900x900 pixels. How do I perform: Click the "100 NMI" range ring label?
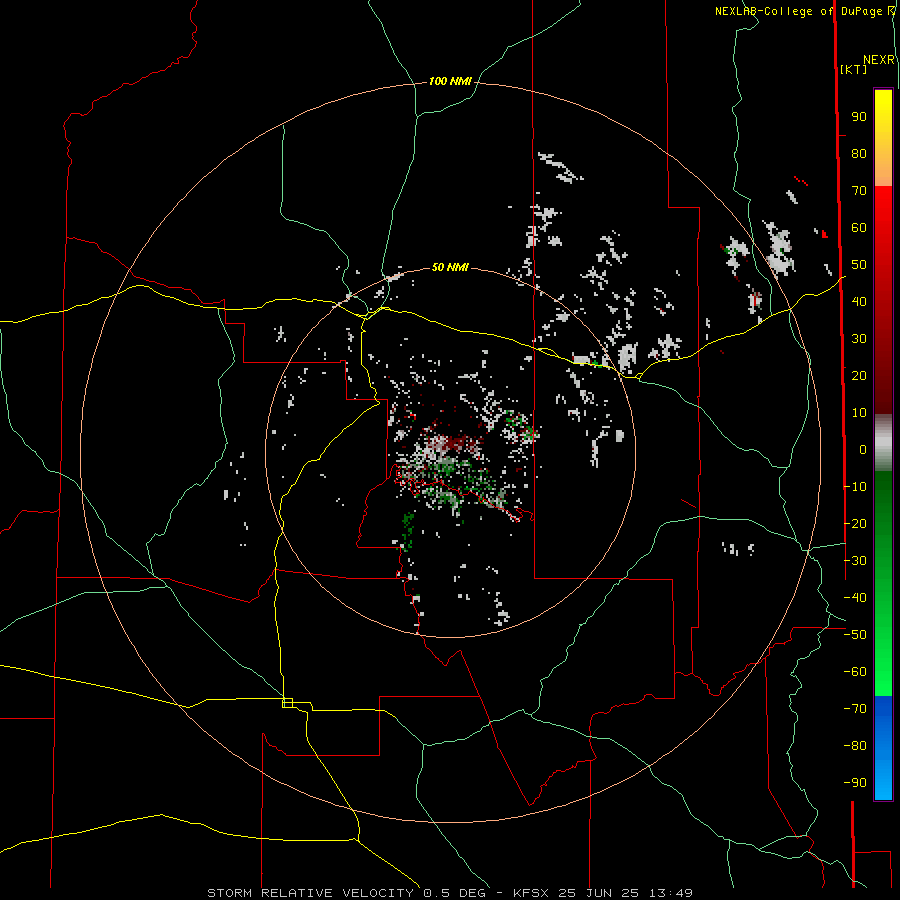(x=450, y=82)
